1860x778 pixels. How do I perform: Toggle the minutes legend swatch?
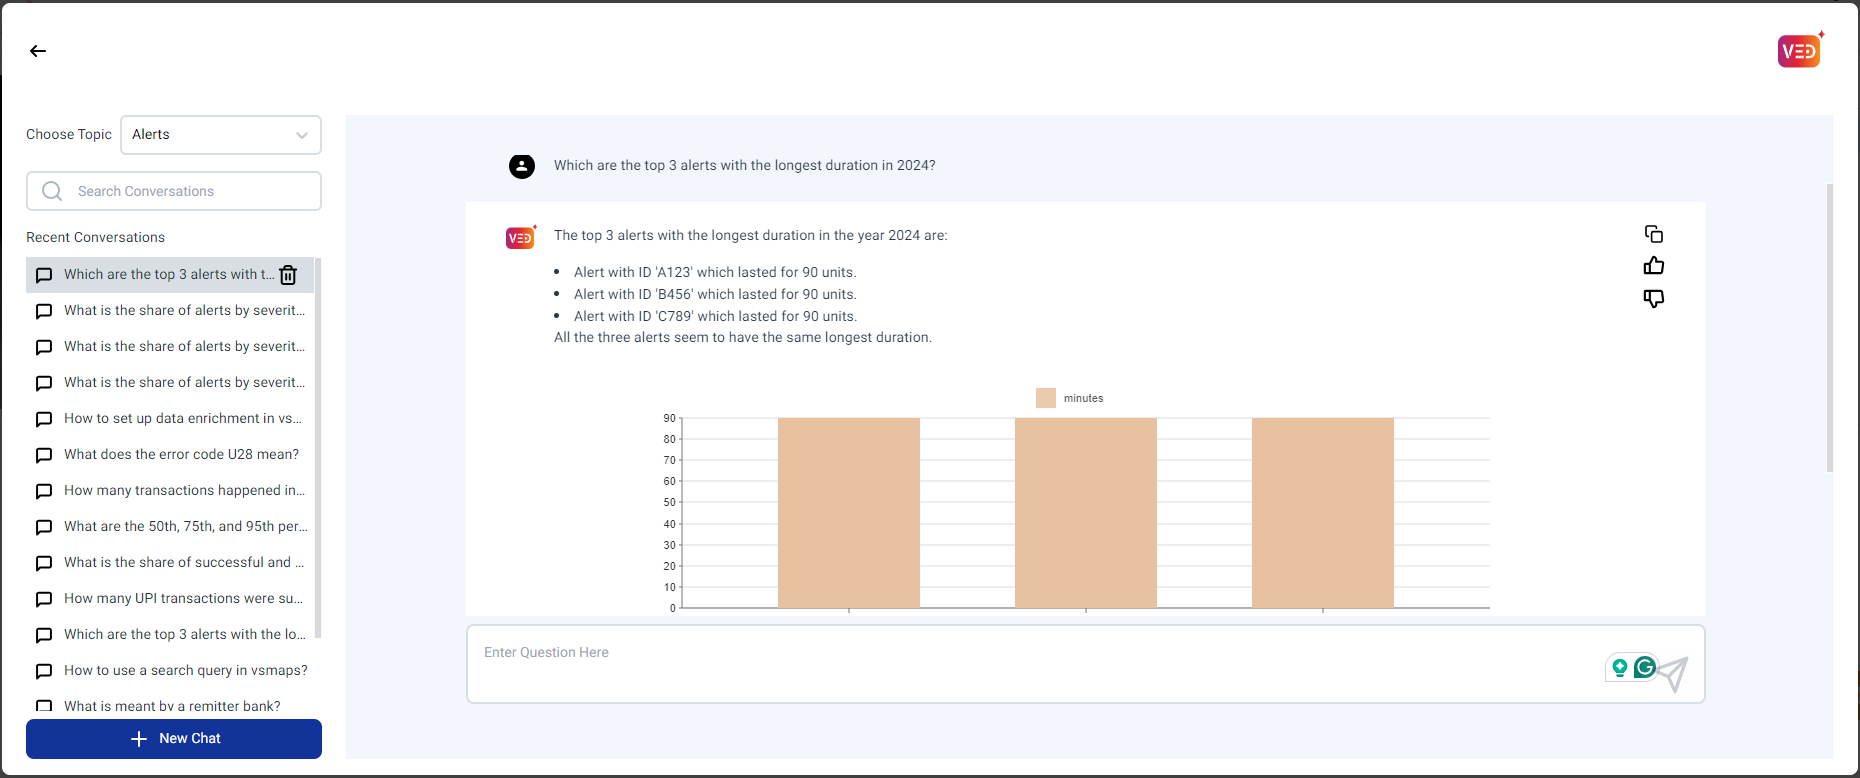1046,398
